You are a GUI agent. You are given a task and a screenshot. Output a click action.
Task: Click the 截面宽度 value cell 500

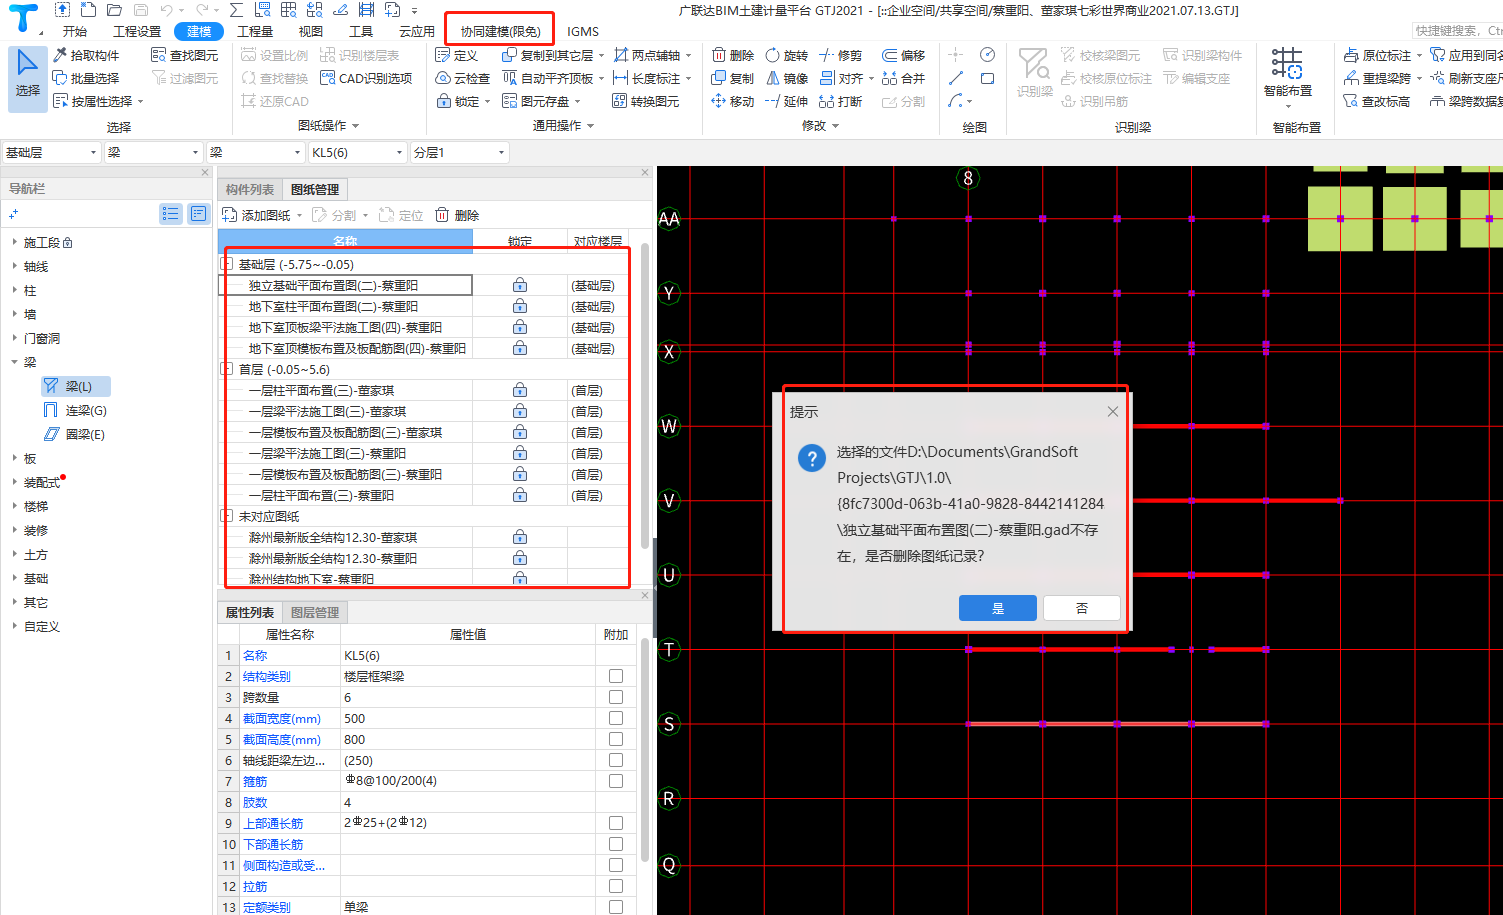tap(468, 718)
